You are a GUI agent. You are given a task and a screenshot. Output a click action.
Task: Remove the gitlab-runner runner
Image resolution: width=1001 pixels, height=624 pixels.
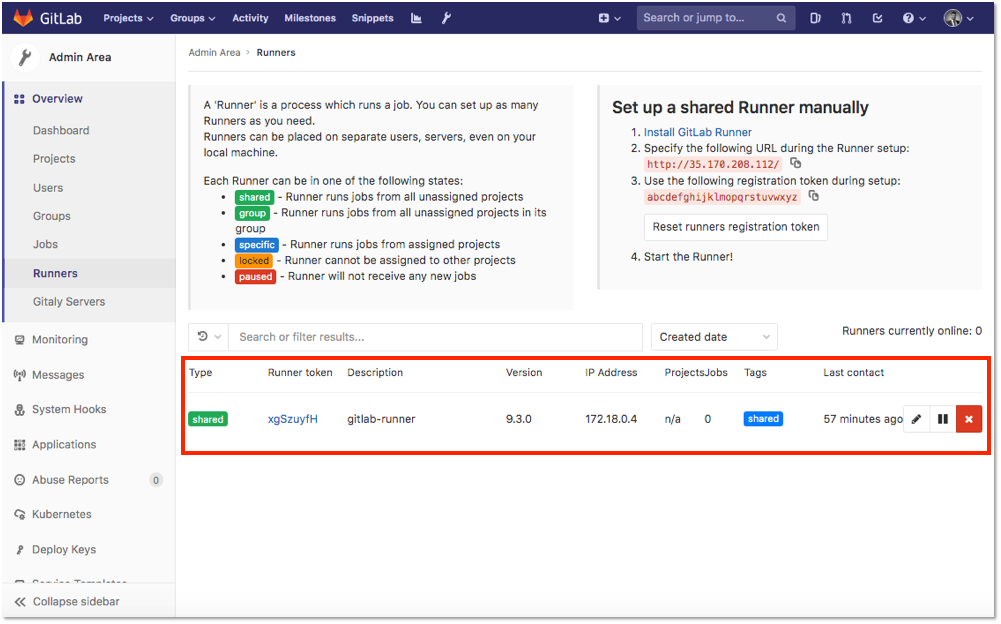(969, 419)
